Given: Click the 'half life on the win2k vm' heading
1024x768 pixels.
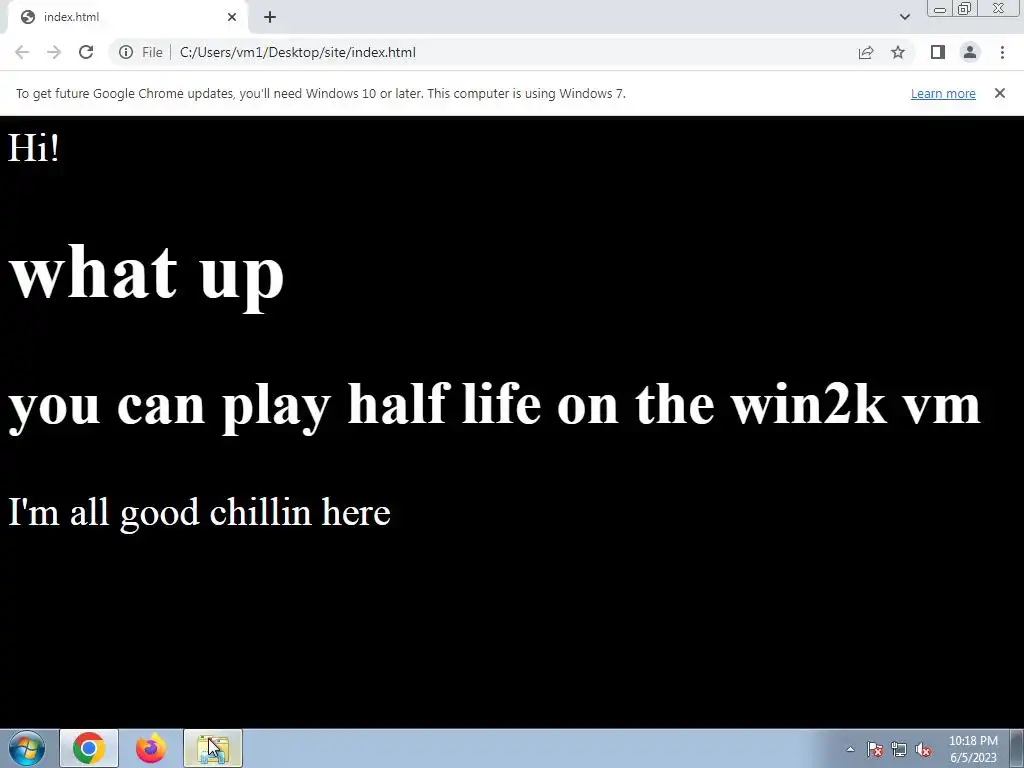Looking at the screenshot, I should (664, 405).
